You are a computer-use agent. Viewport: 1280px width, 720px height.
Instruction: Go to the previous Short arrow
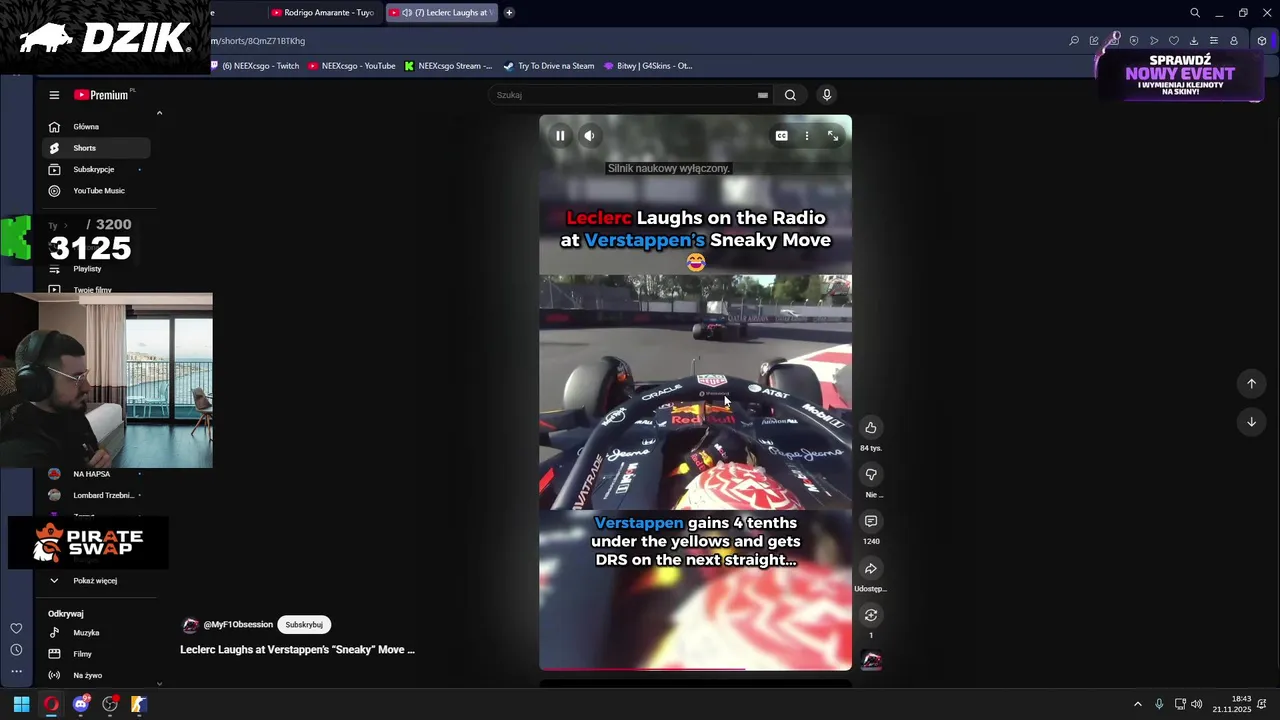(1251, 384)
